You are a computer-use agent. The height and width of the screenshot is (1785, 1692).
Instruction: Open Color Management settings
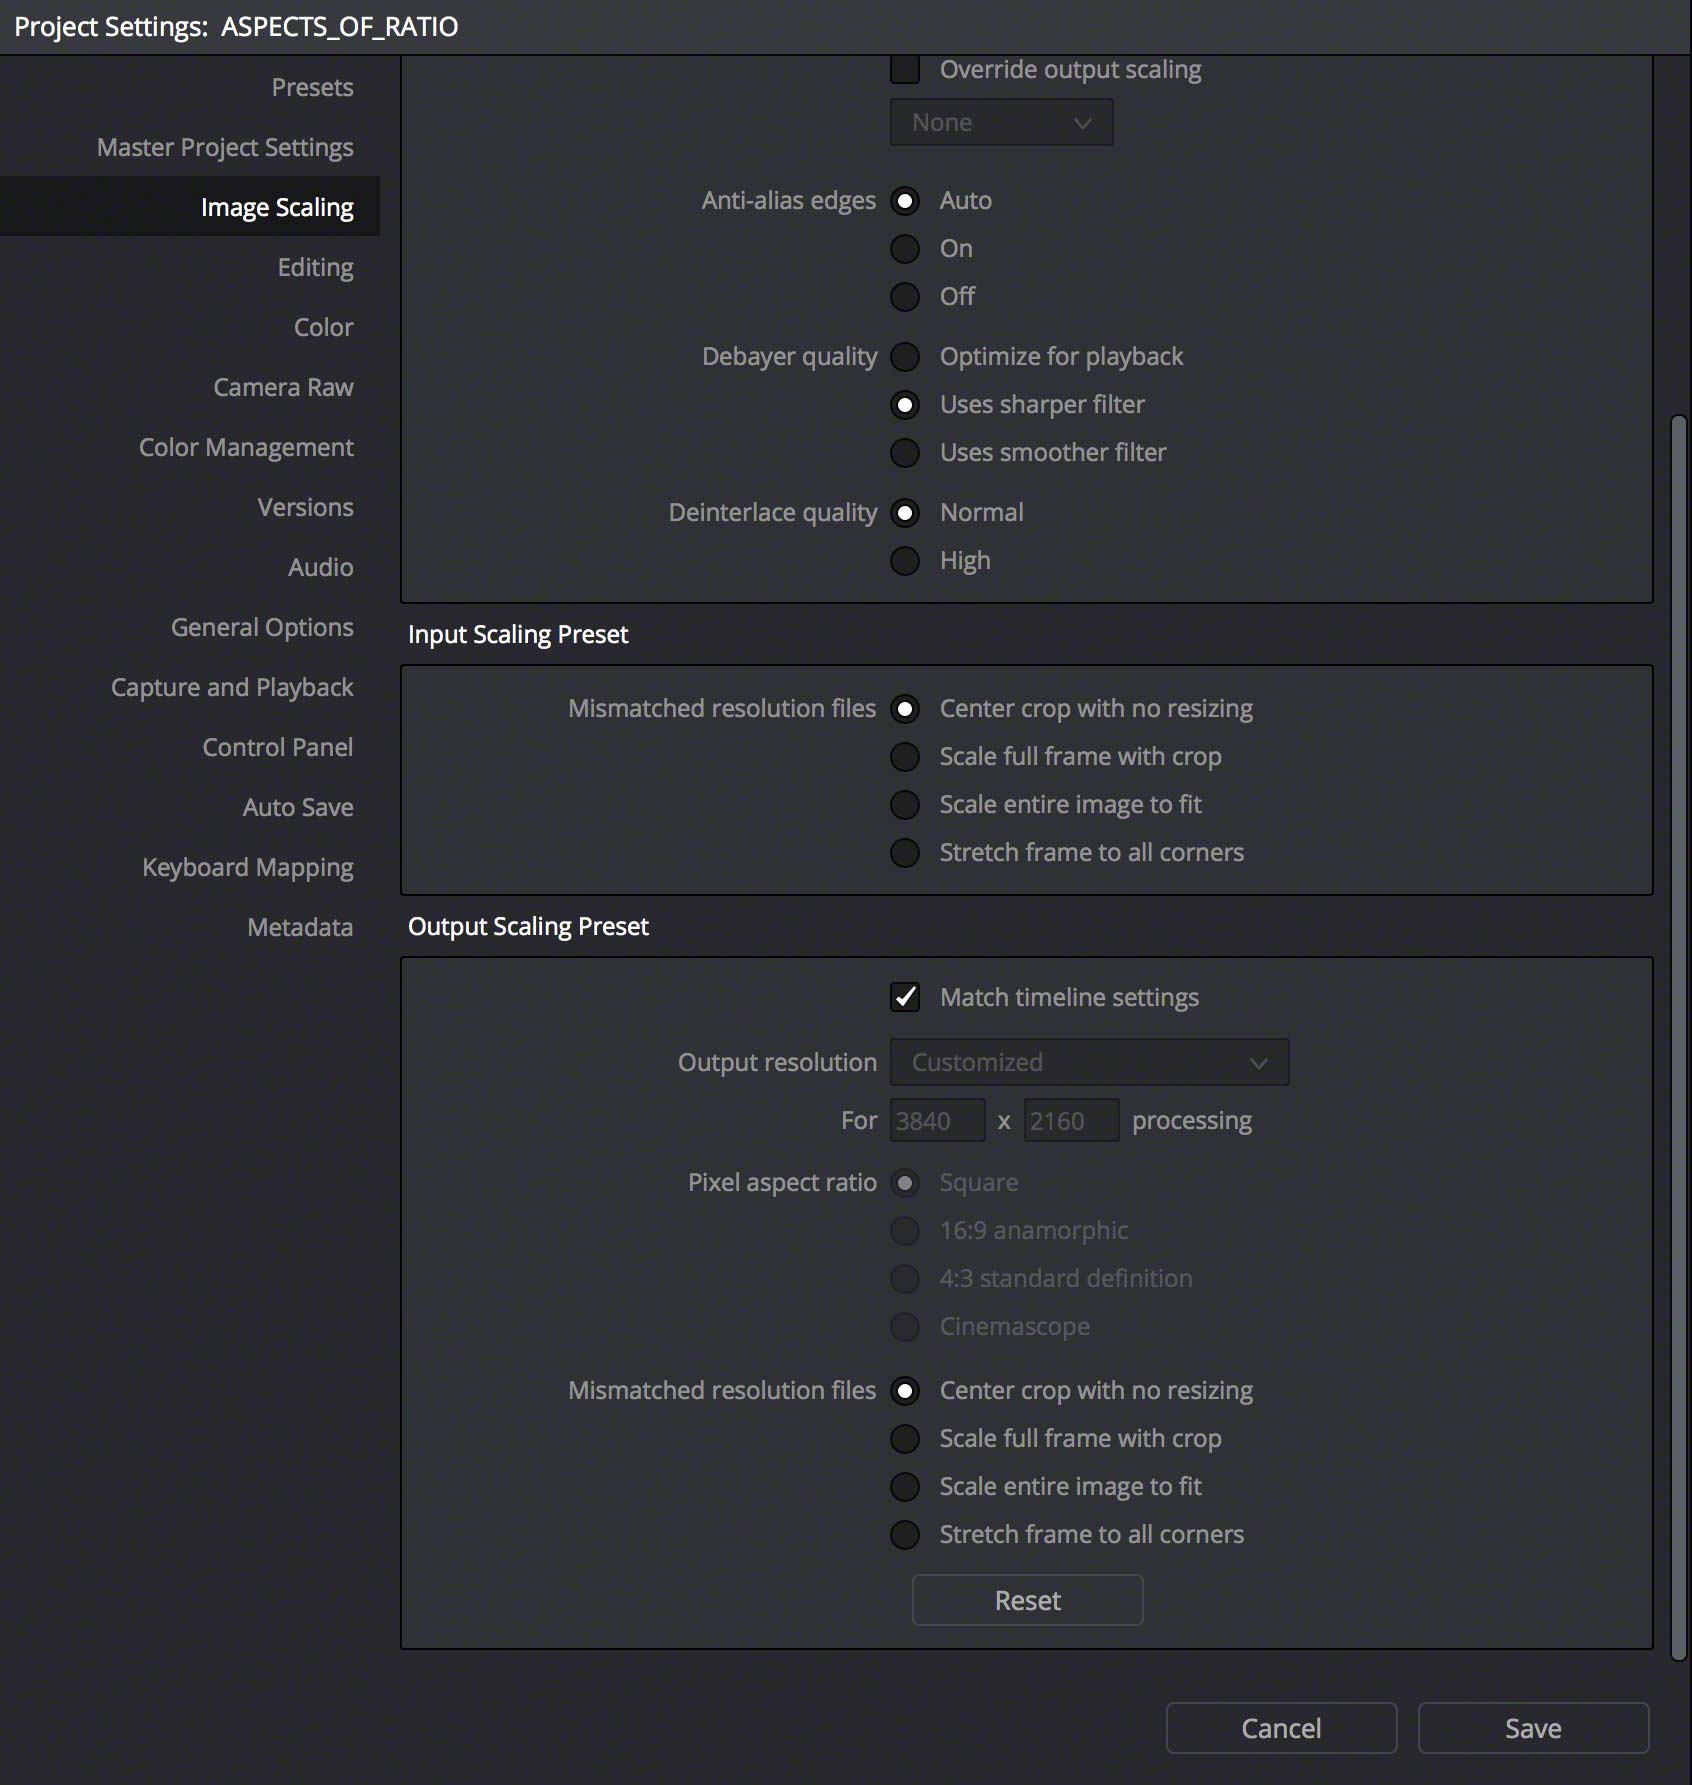coord(246,447)
